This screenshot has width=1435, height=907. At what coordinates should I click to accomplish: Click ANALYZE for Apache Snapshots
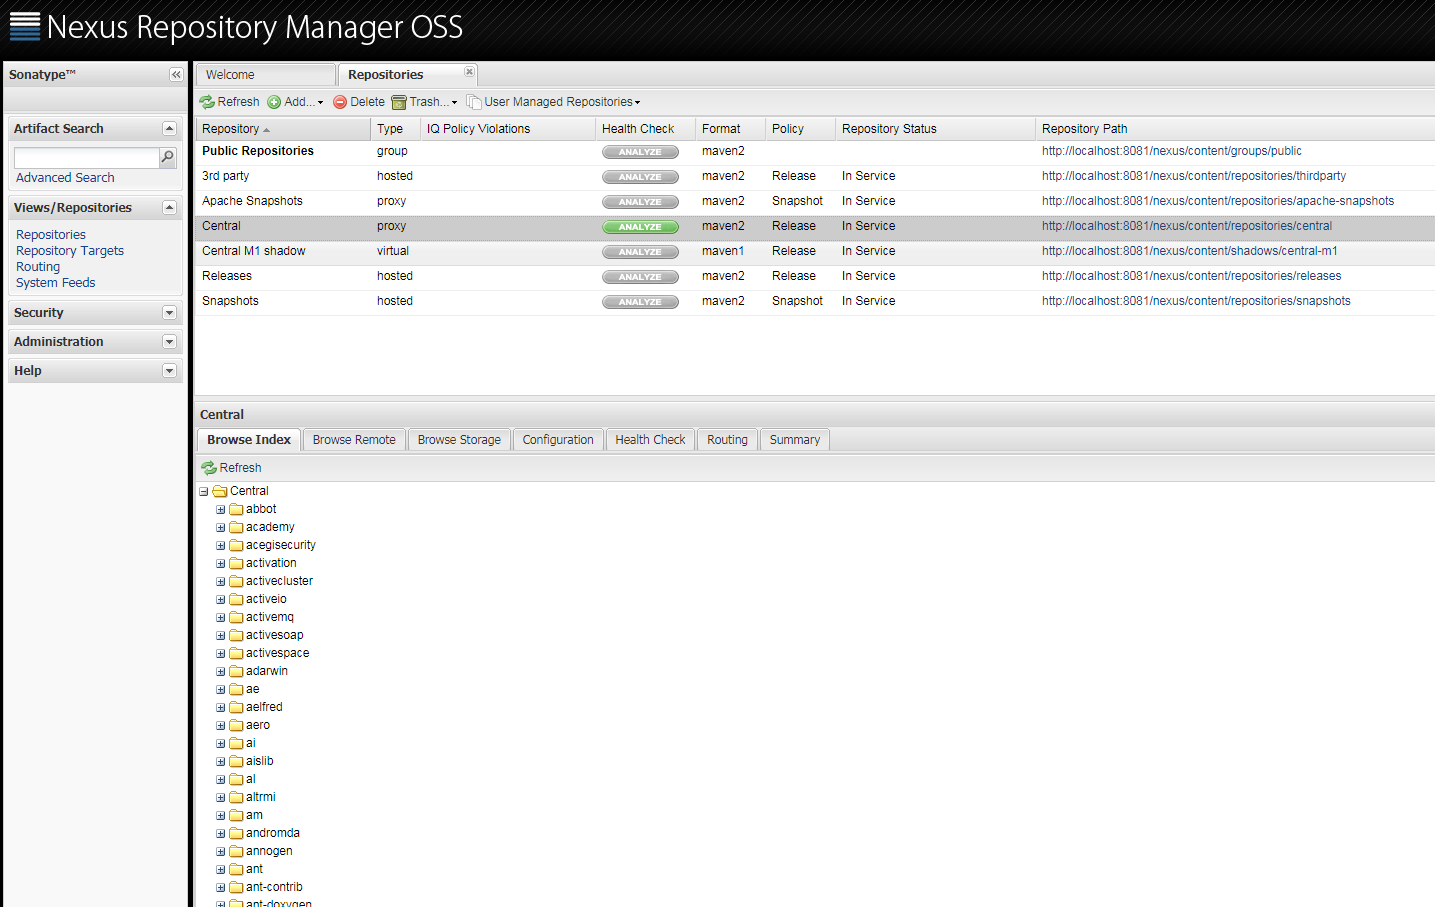pos(640,202)
